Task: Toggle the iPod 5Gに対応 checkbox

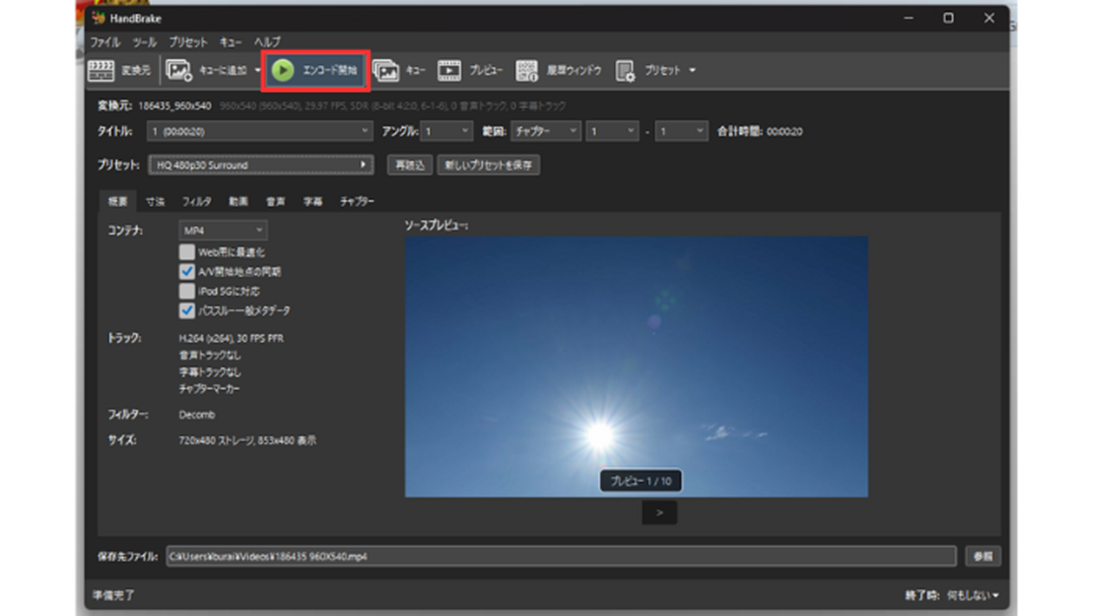Action: 187,291
